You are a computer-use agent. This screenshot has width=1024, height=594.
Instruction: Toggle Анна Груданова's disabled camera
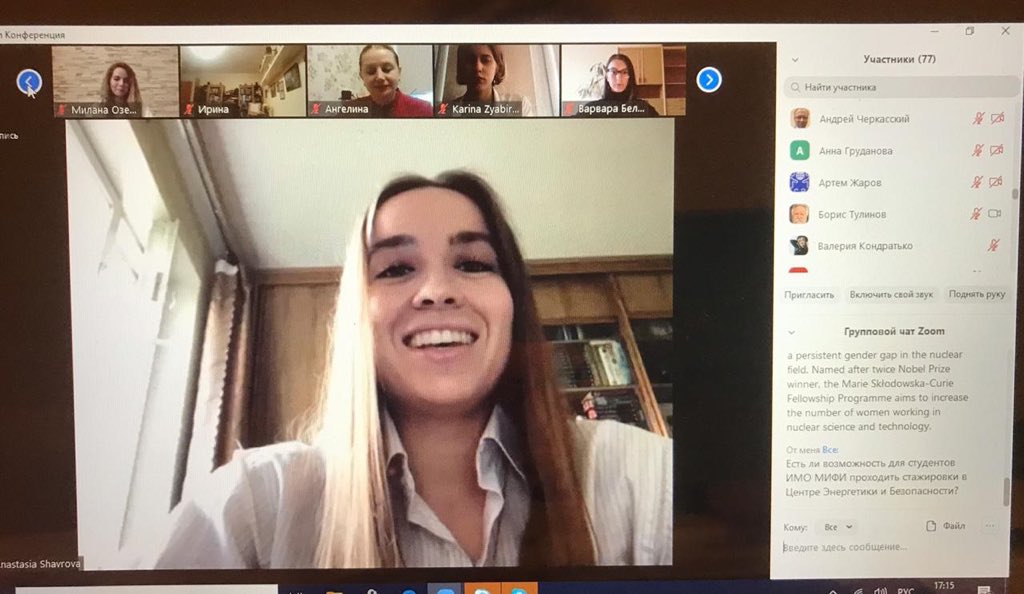click(x=995, y=150)
